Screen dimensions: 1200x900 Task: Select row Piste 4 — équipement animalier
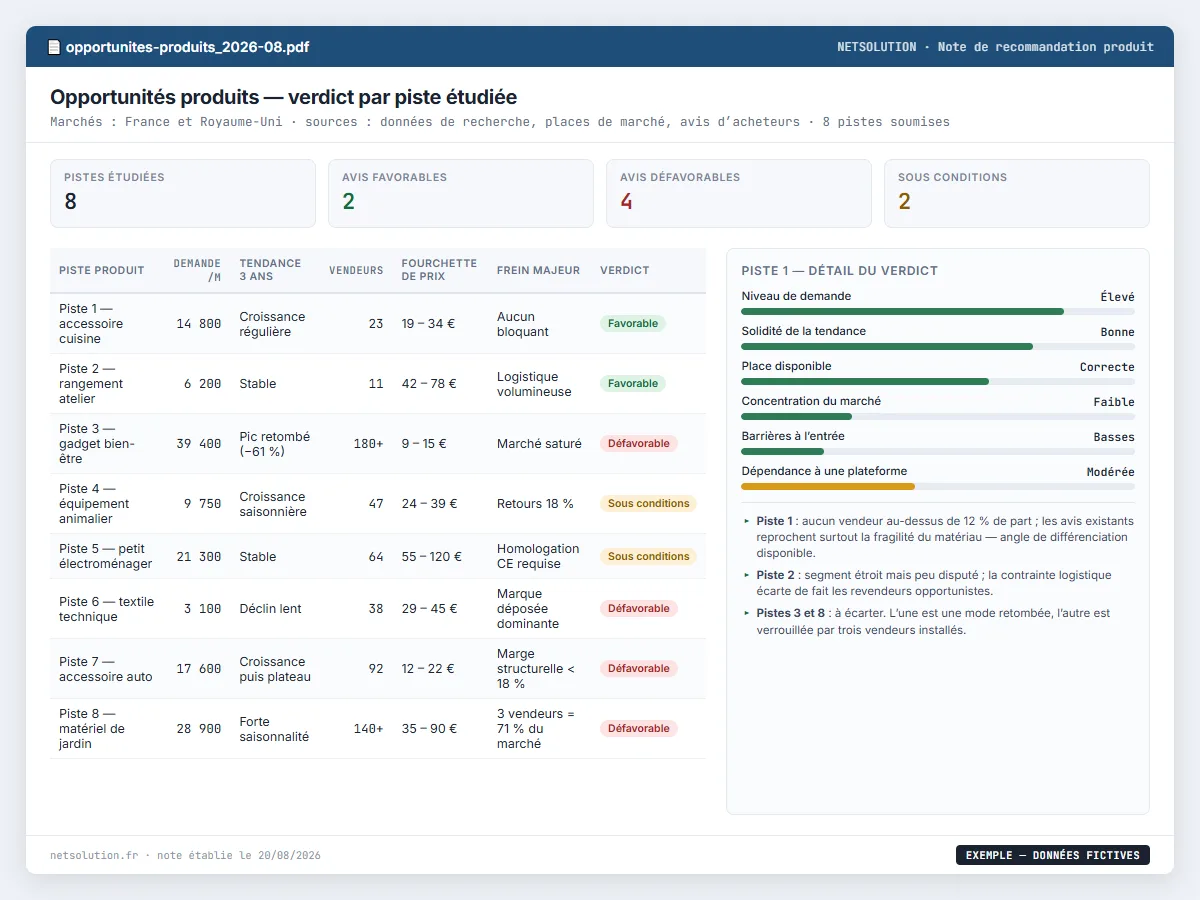(378, 504)
